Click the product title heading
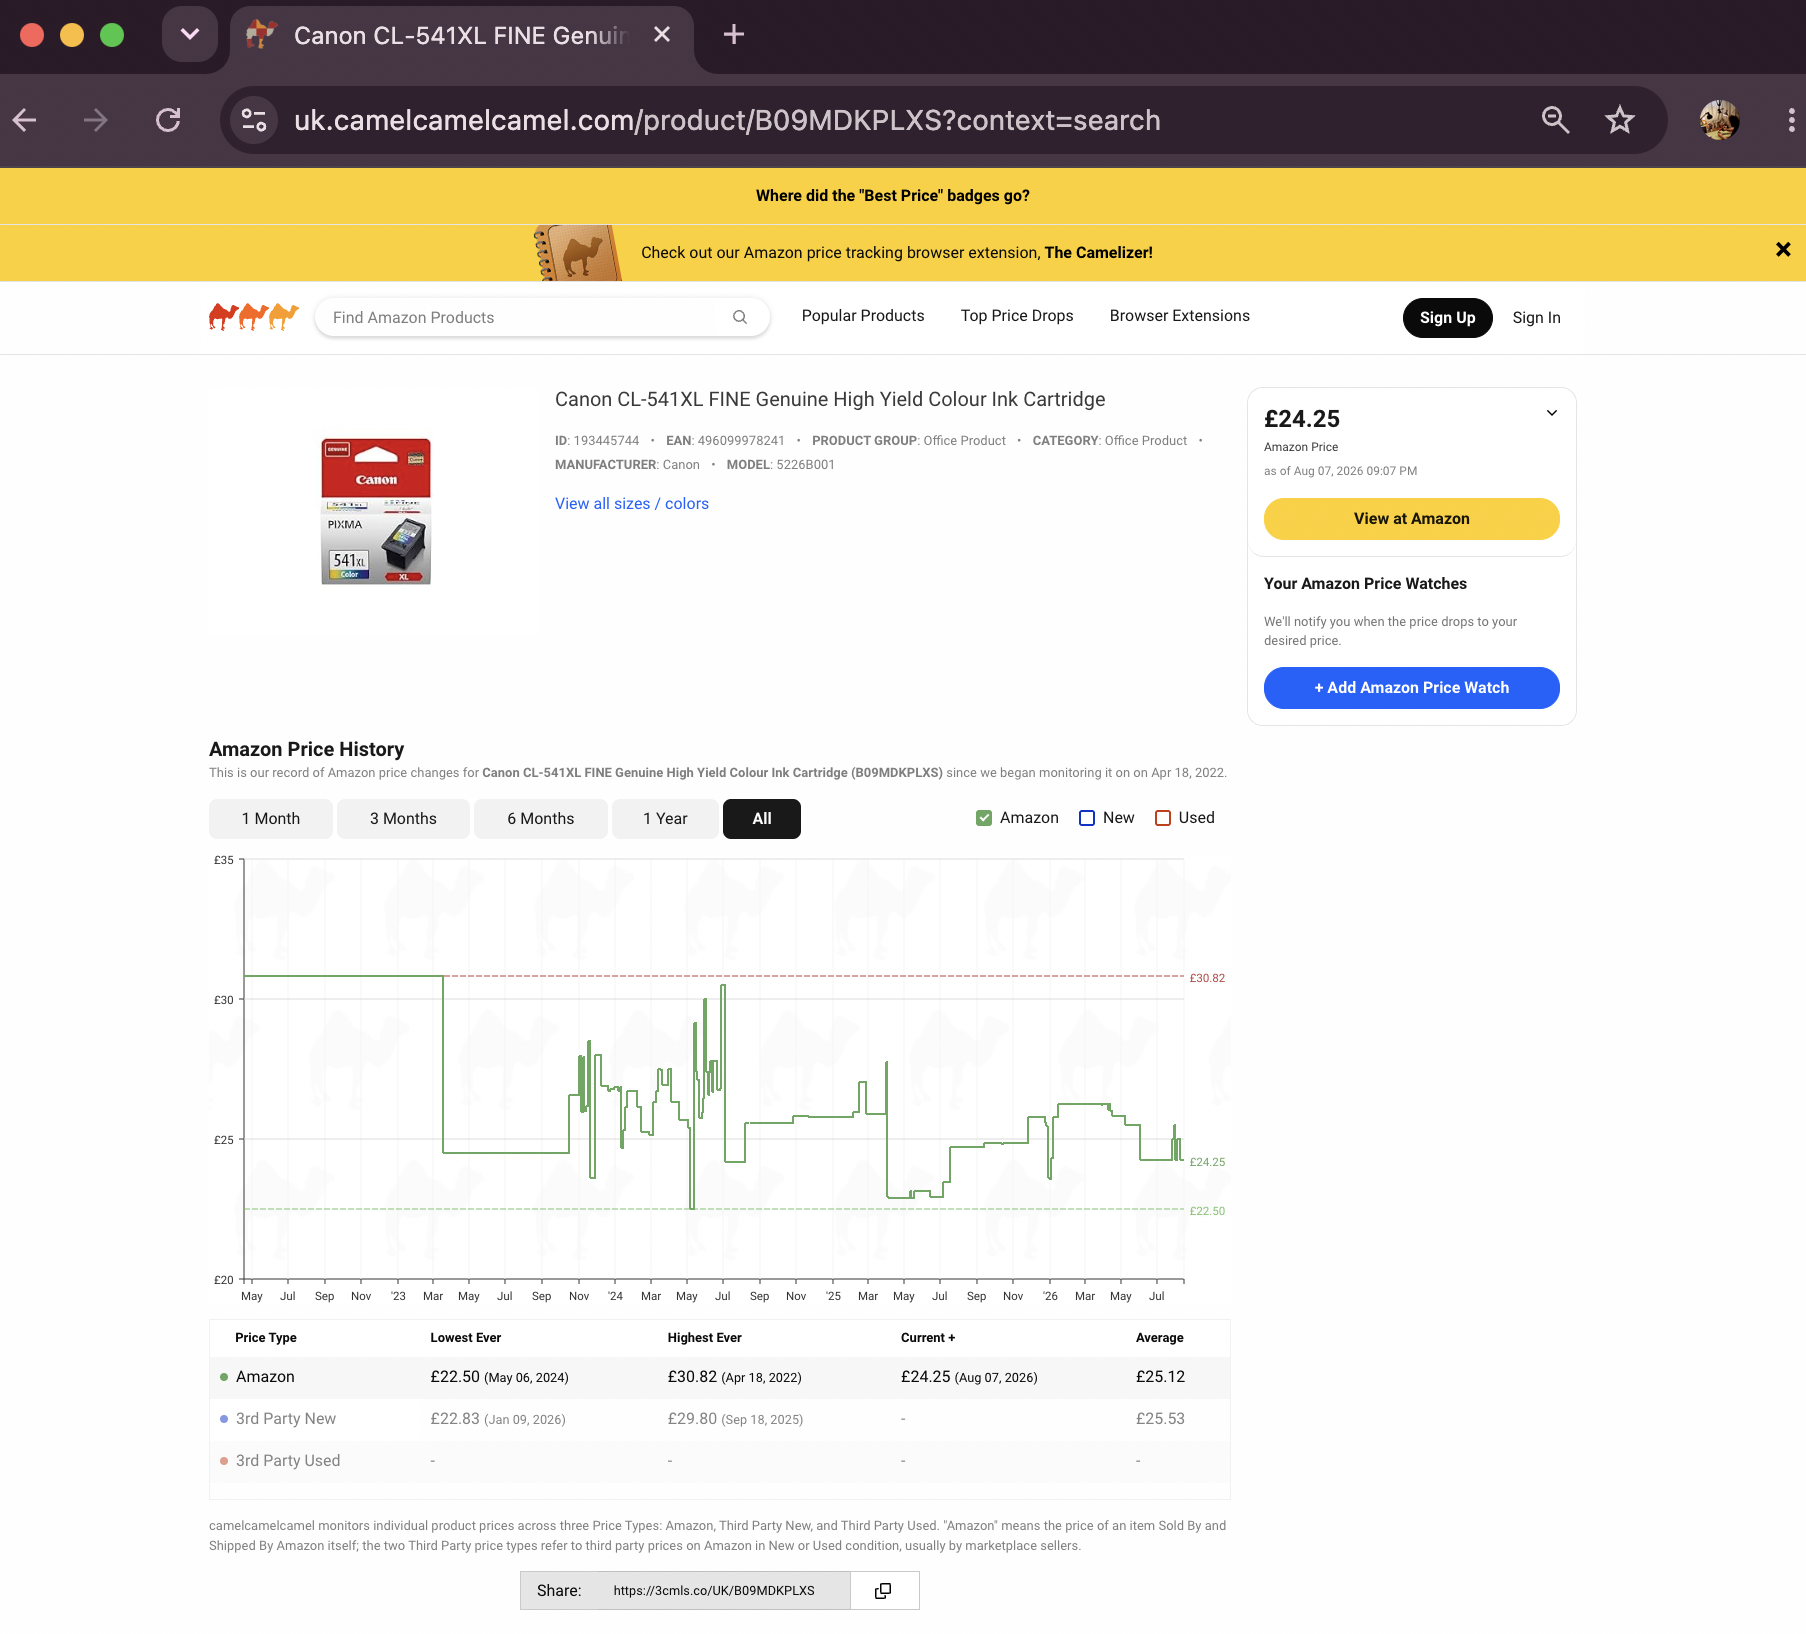1806x1634 pixels. (830, 399)
